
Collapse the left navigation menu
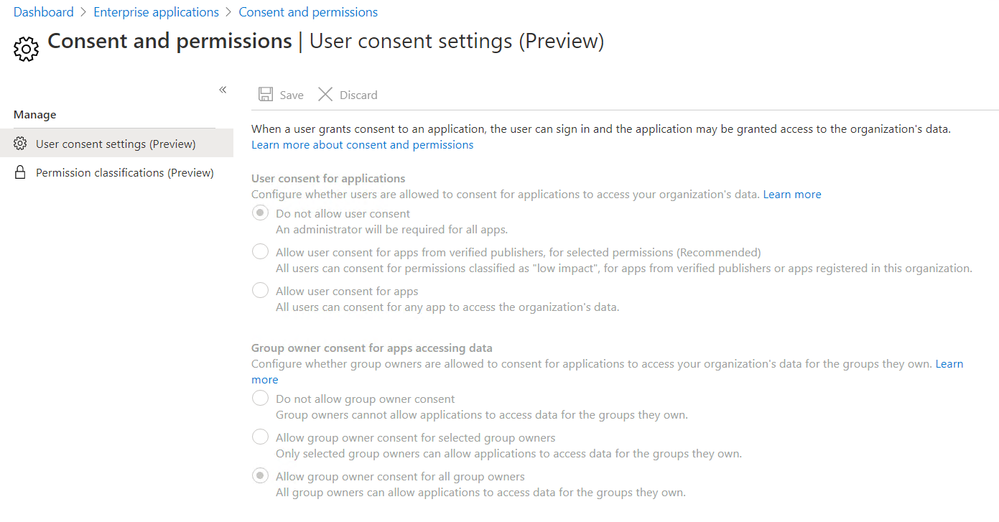pyautogui.click(x=223, y=90)
